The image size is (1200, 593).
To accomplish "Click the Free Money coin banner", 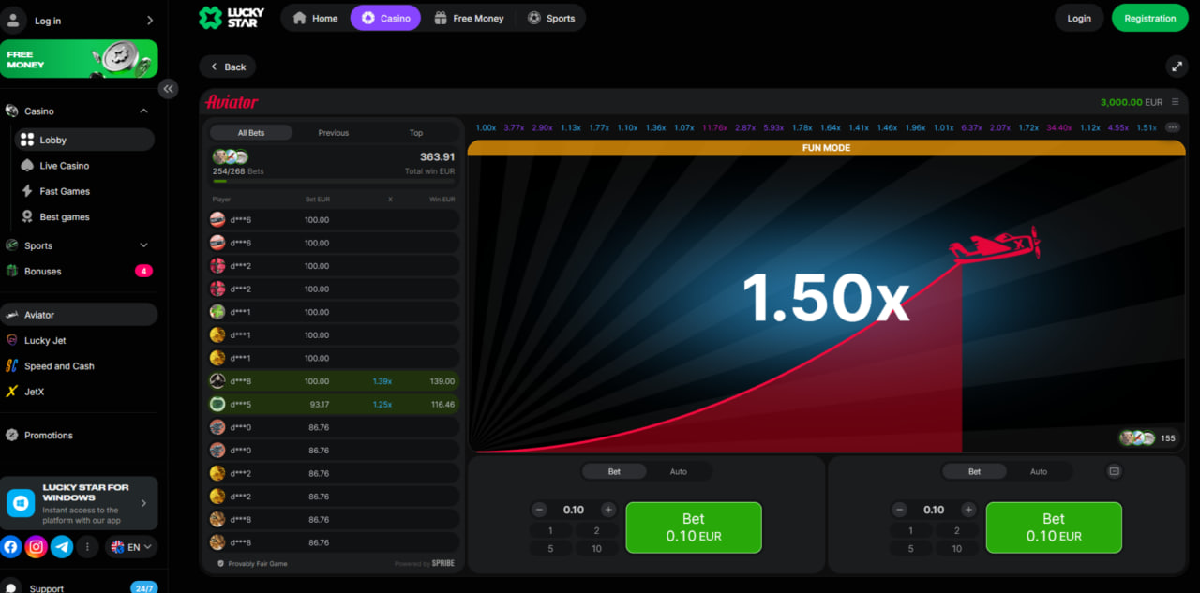I will pyautogui.click(x=79, y=58).
